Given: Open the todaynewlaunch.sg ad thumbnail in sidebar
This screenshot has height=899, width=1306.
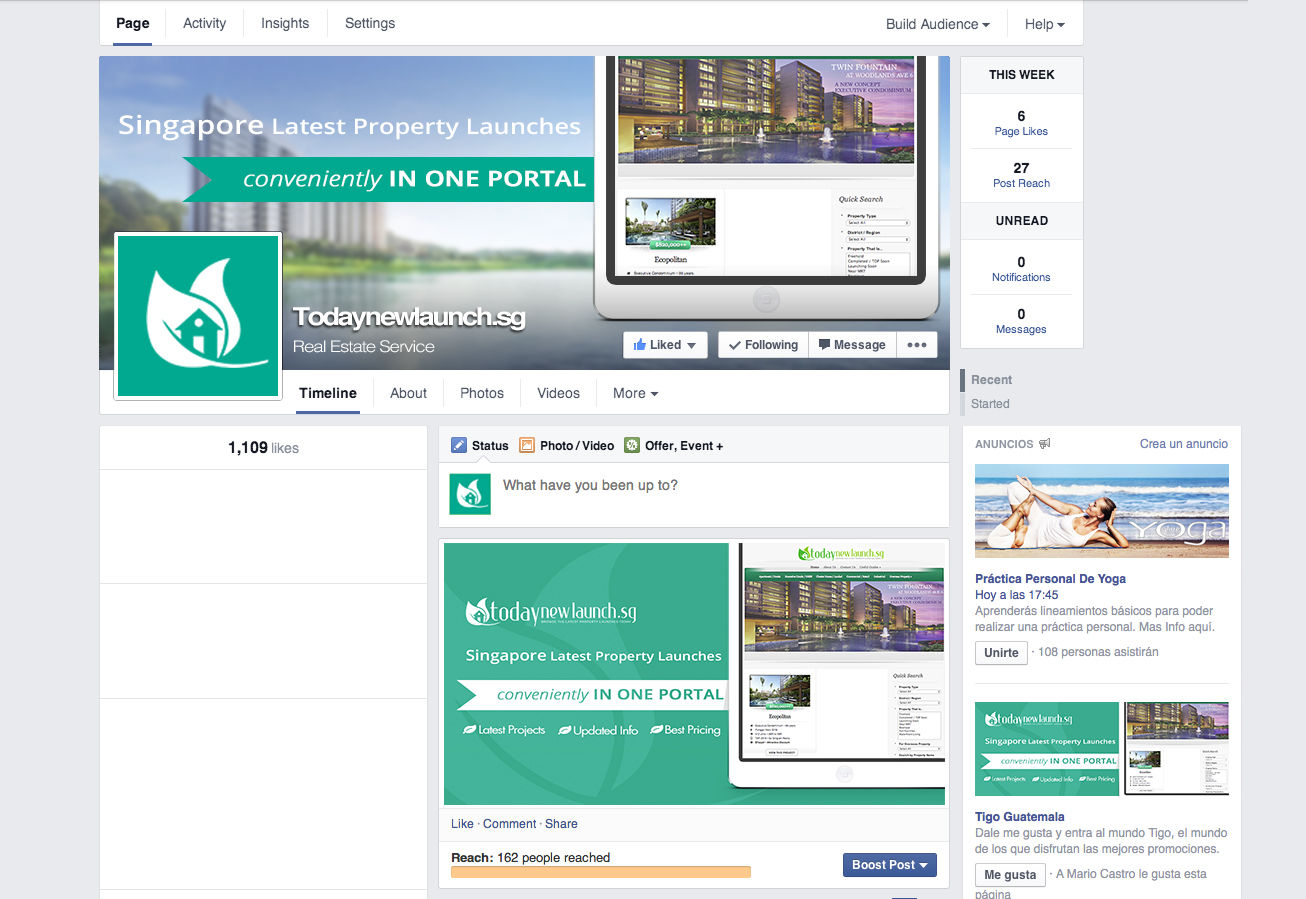Looking at the screenshot, I should pos(1102,749).
